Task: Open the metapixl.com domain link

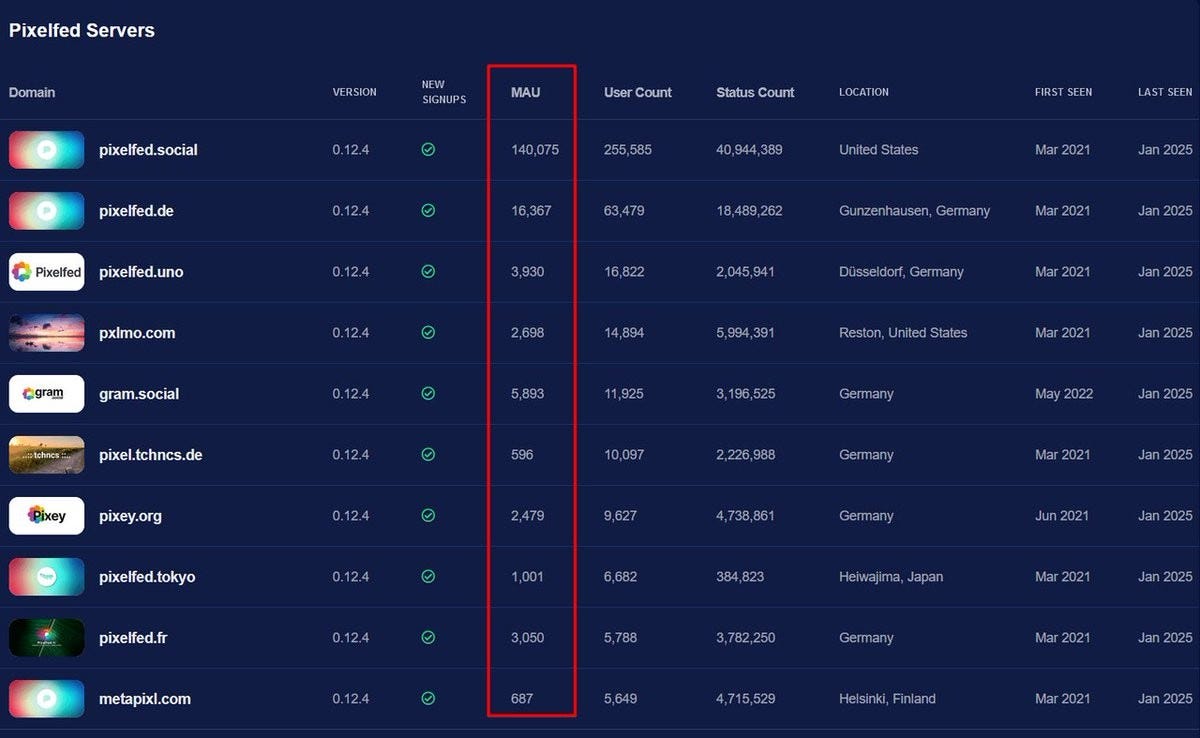Action: (145, 699)
